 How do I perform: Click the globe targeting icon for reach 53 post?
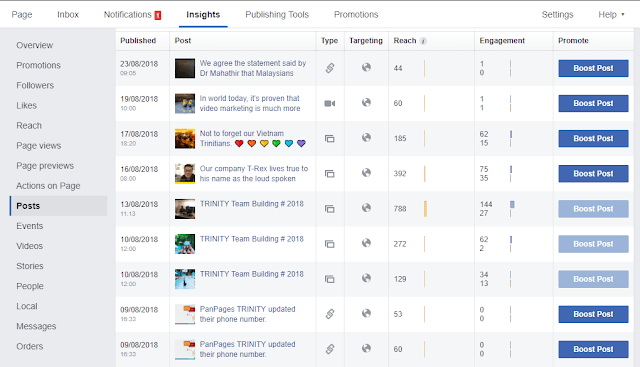click(x=366, y=313)
